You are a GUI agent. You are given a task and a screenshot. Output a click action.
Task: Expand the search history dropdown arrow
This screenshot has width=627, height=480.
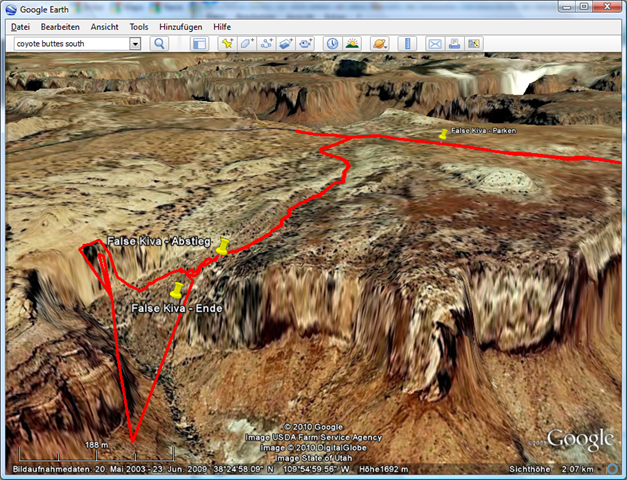tap(135, 44)
